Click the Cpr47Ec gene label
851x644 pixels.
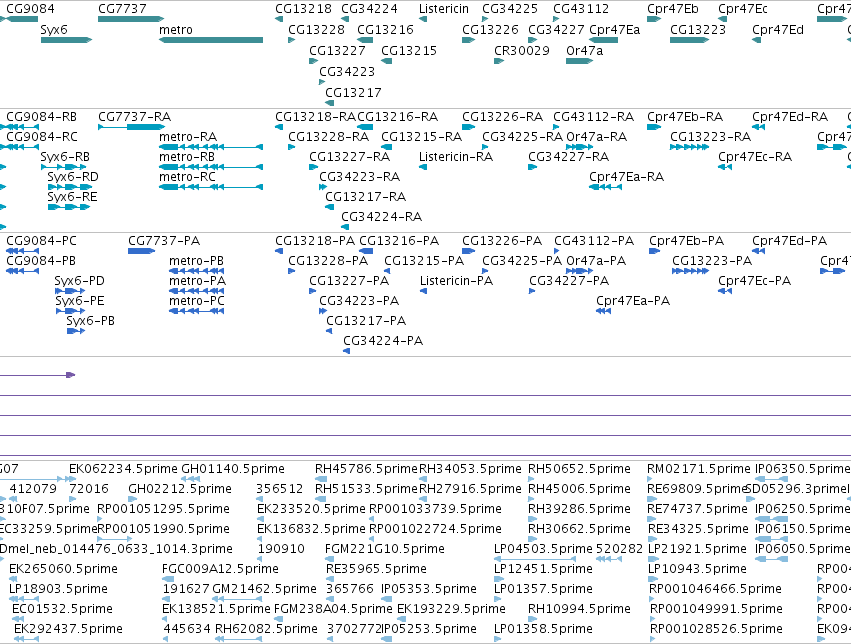(x=743, y=9)
